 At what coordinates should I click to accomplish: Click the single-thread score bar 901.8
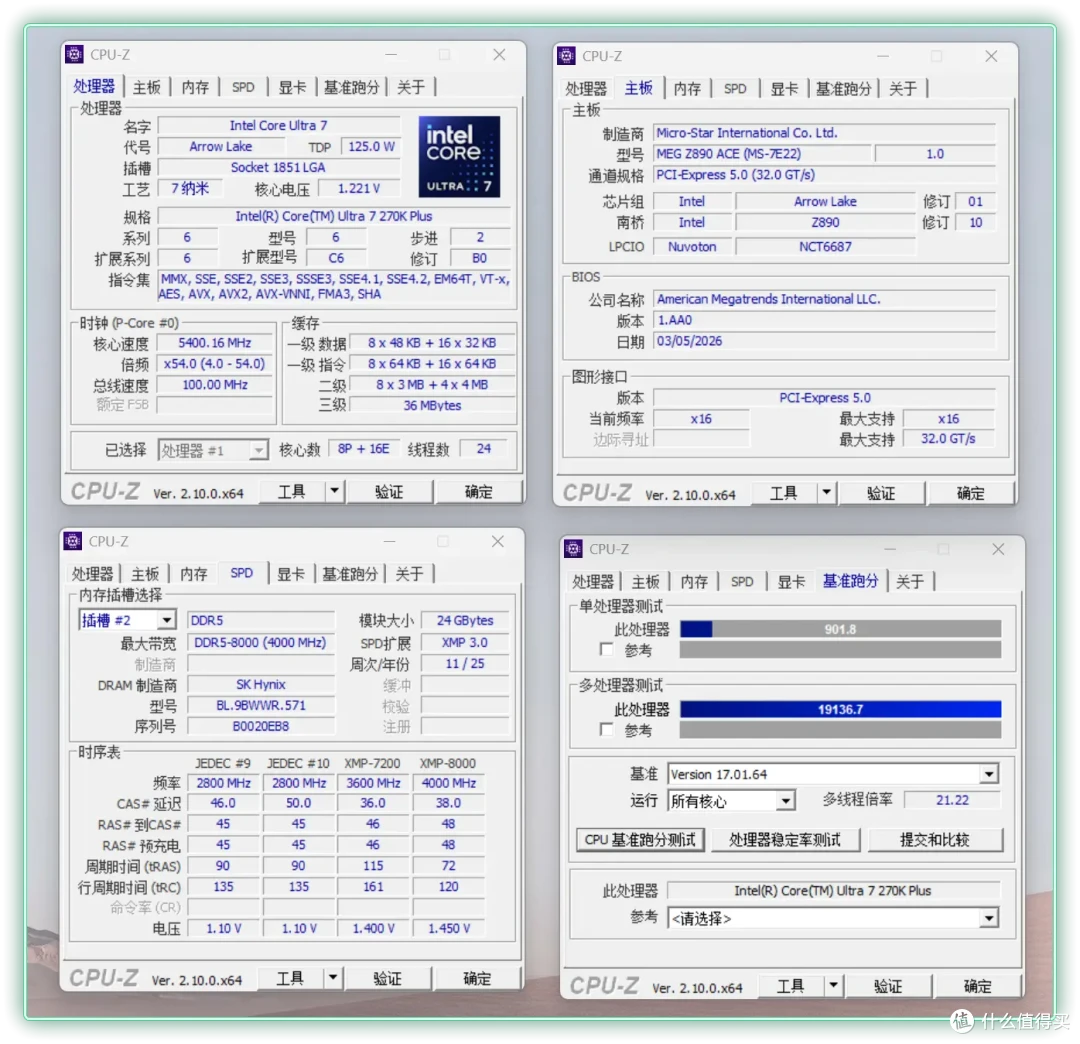tap(840, 629)
